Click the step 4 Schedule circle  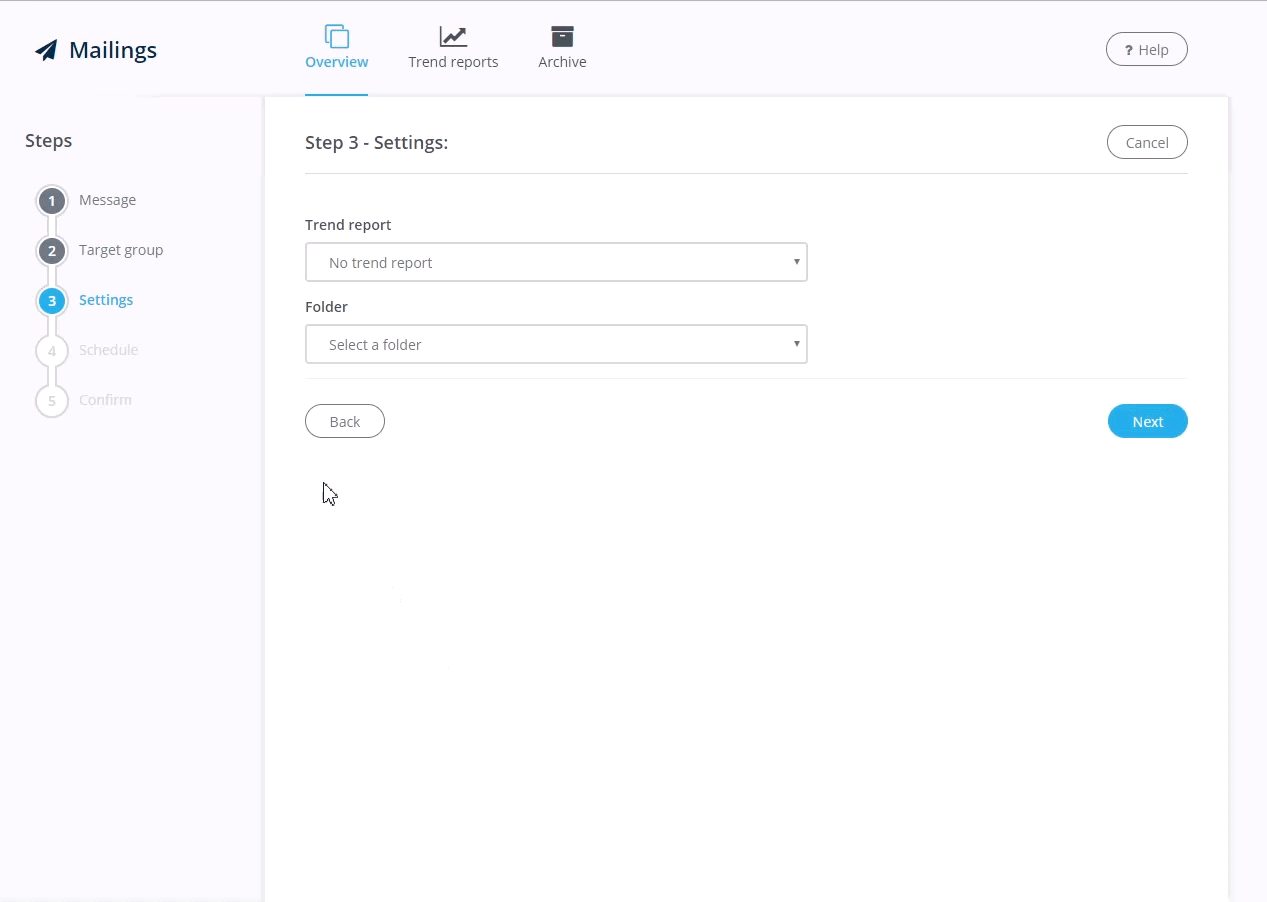pos(52,351)
